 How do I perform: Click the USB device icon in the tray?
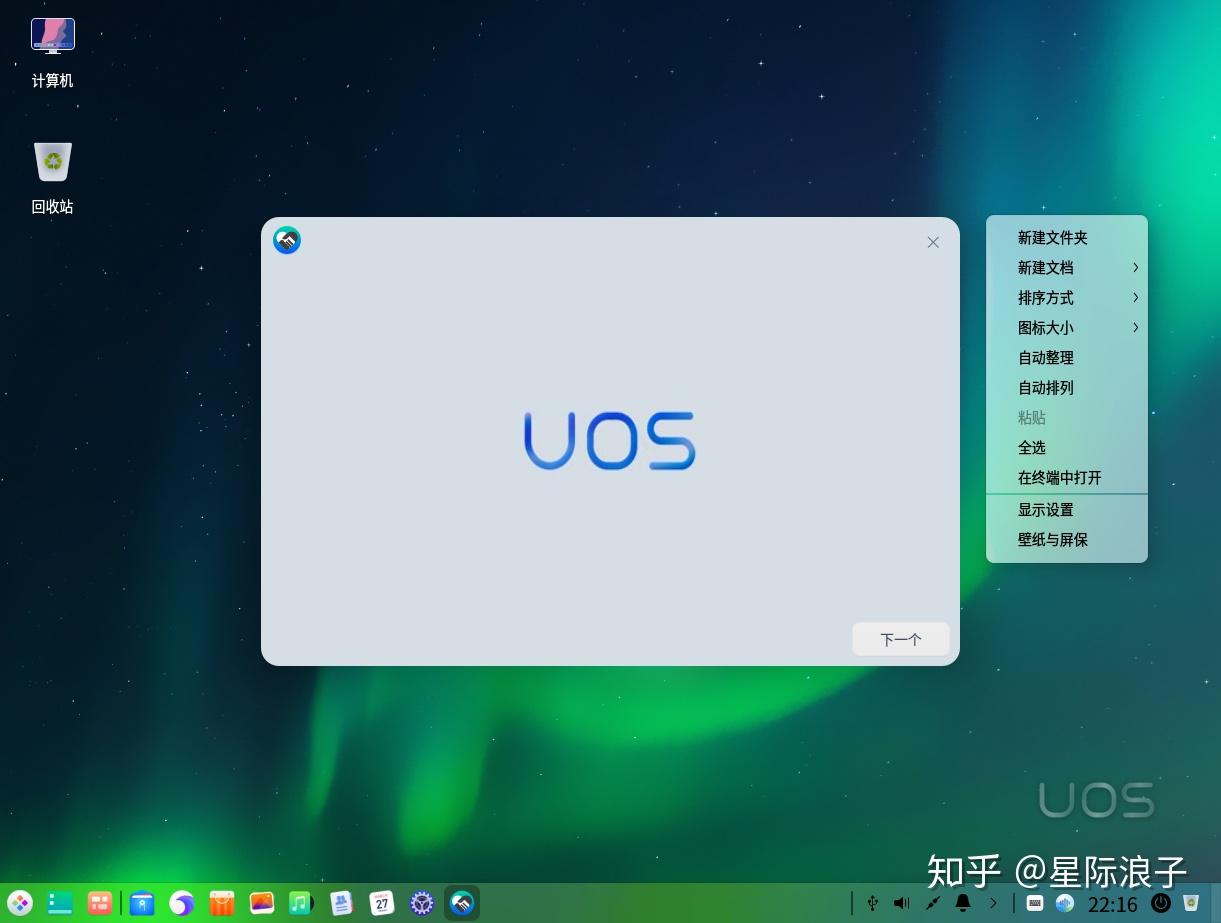(871, 903)
